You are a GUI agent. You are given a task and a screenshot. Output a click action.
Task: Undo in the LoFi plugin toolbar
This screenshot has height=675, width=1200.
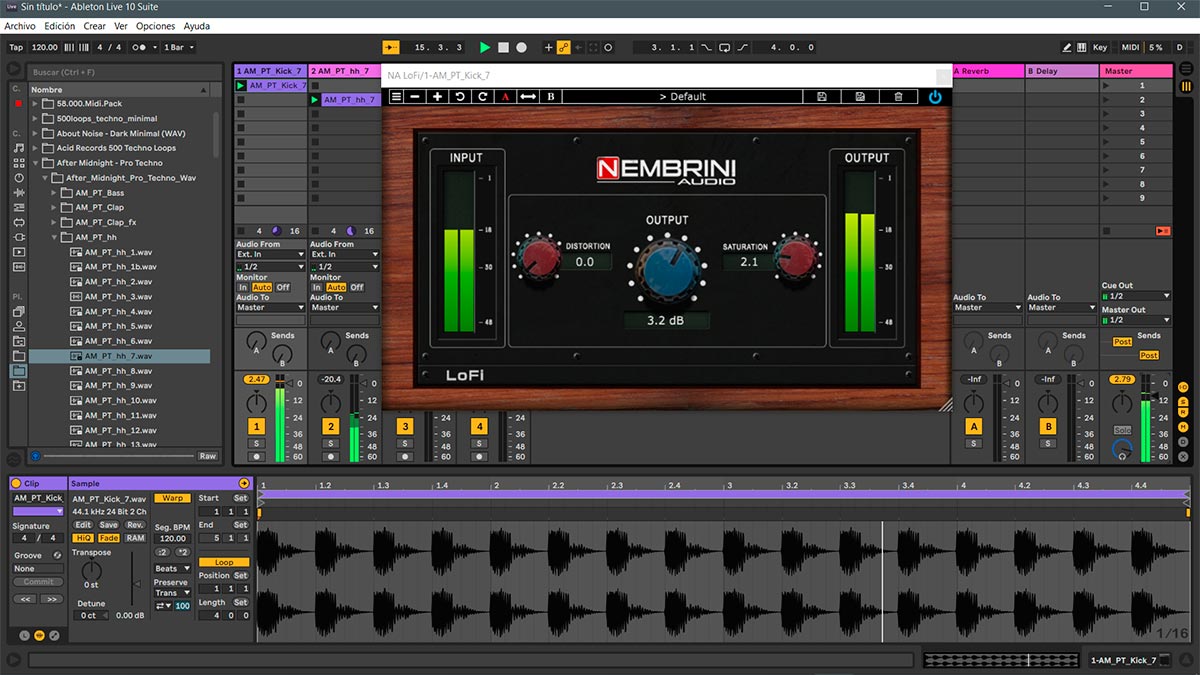[460, 97]
